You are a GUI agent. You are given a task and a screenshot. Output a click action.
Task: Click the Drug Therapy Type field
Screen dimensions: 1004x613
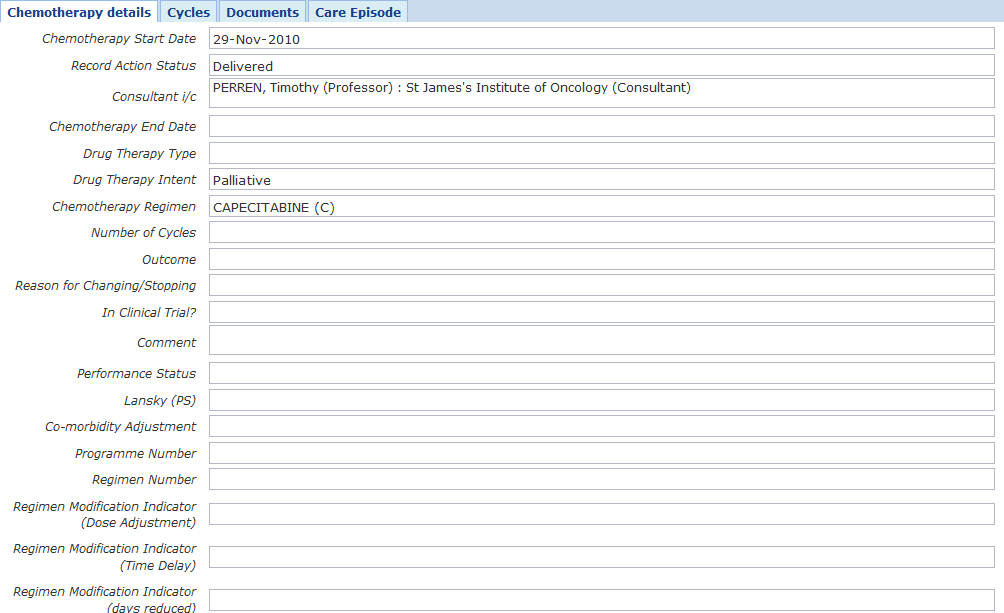coord(601,154)
